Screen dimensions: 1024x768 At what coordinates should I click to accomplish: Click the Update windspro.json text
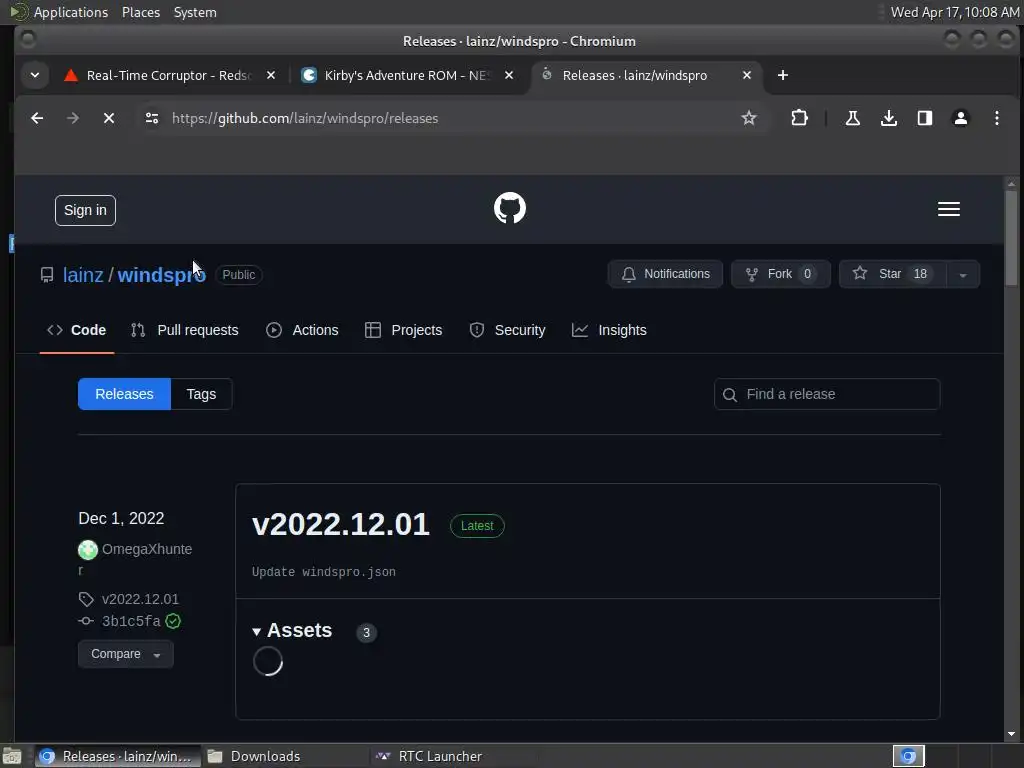[x=323, y=572]
